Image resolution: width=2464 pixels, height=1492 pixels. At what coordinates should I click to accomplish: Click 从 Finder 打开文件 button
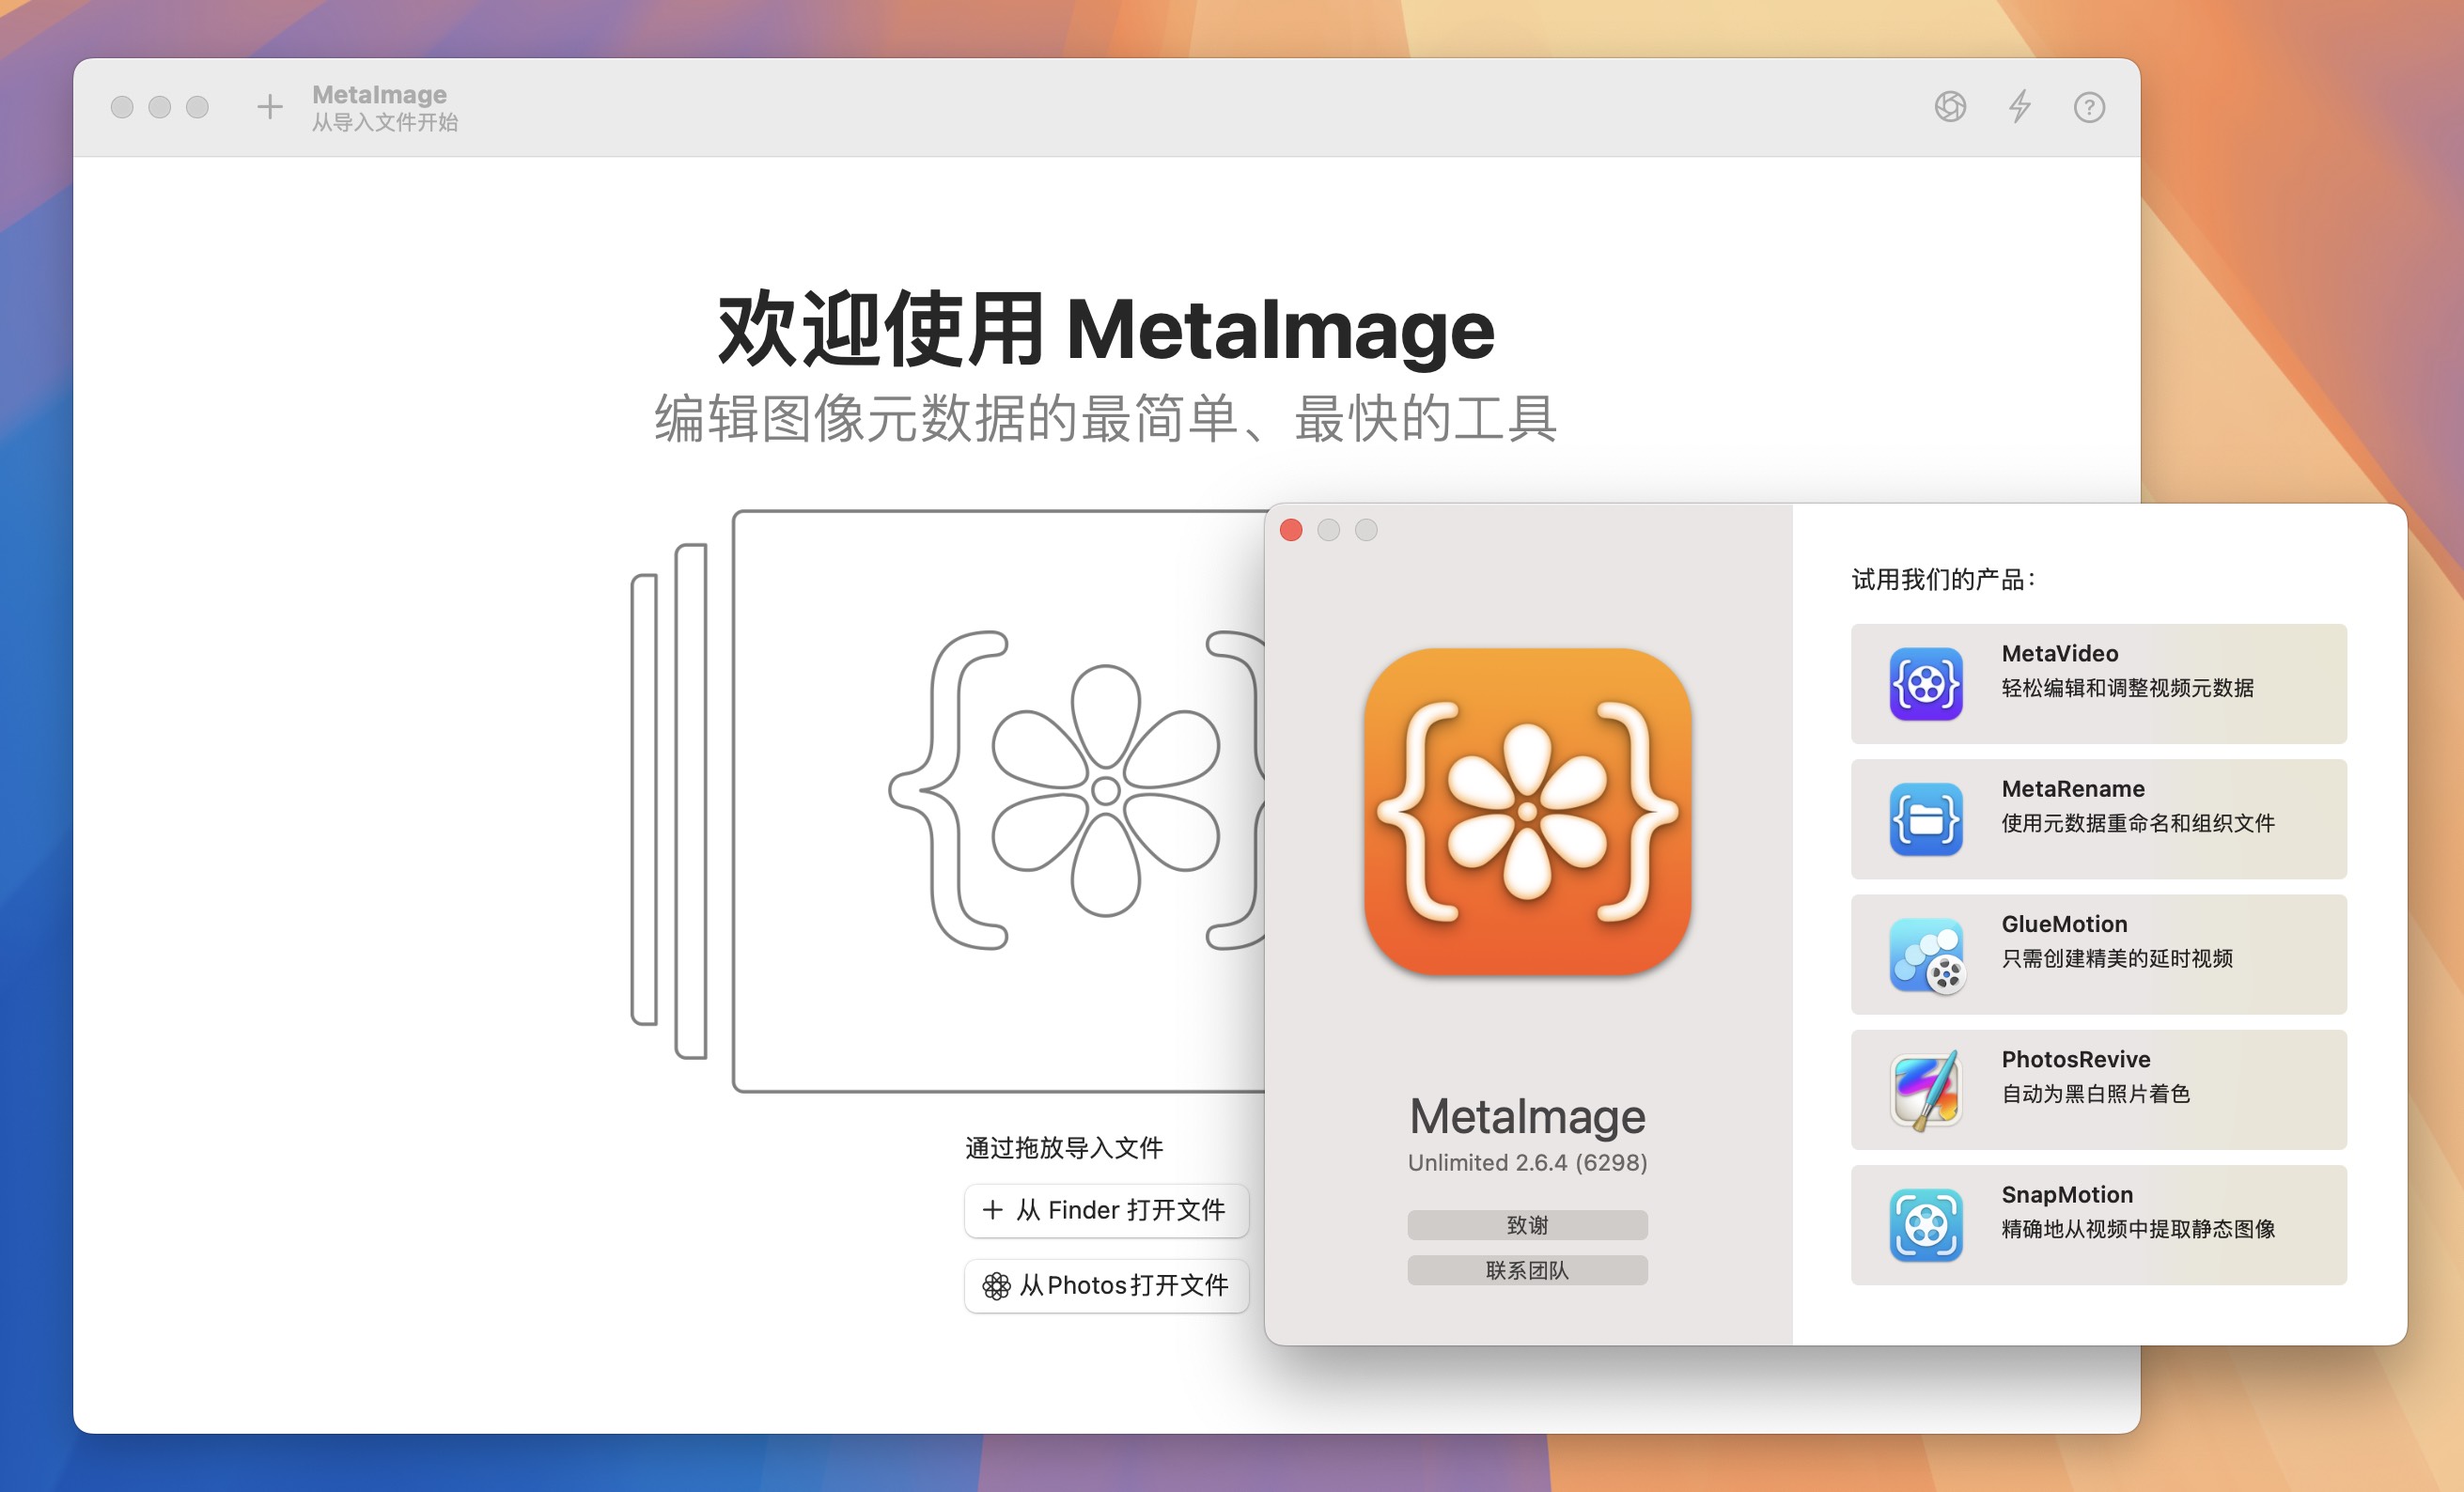click(1106, 1210)
